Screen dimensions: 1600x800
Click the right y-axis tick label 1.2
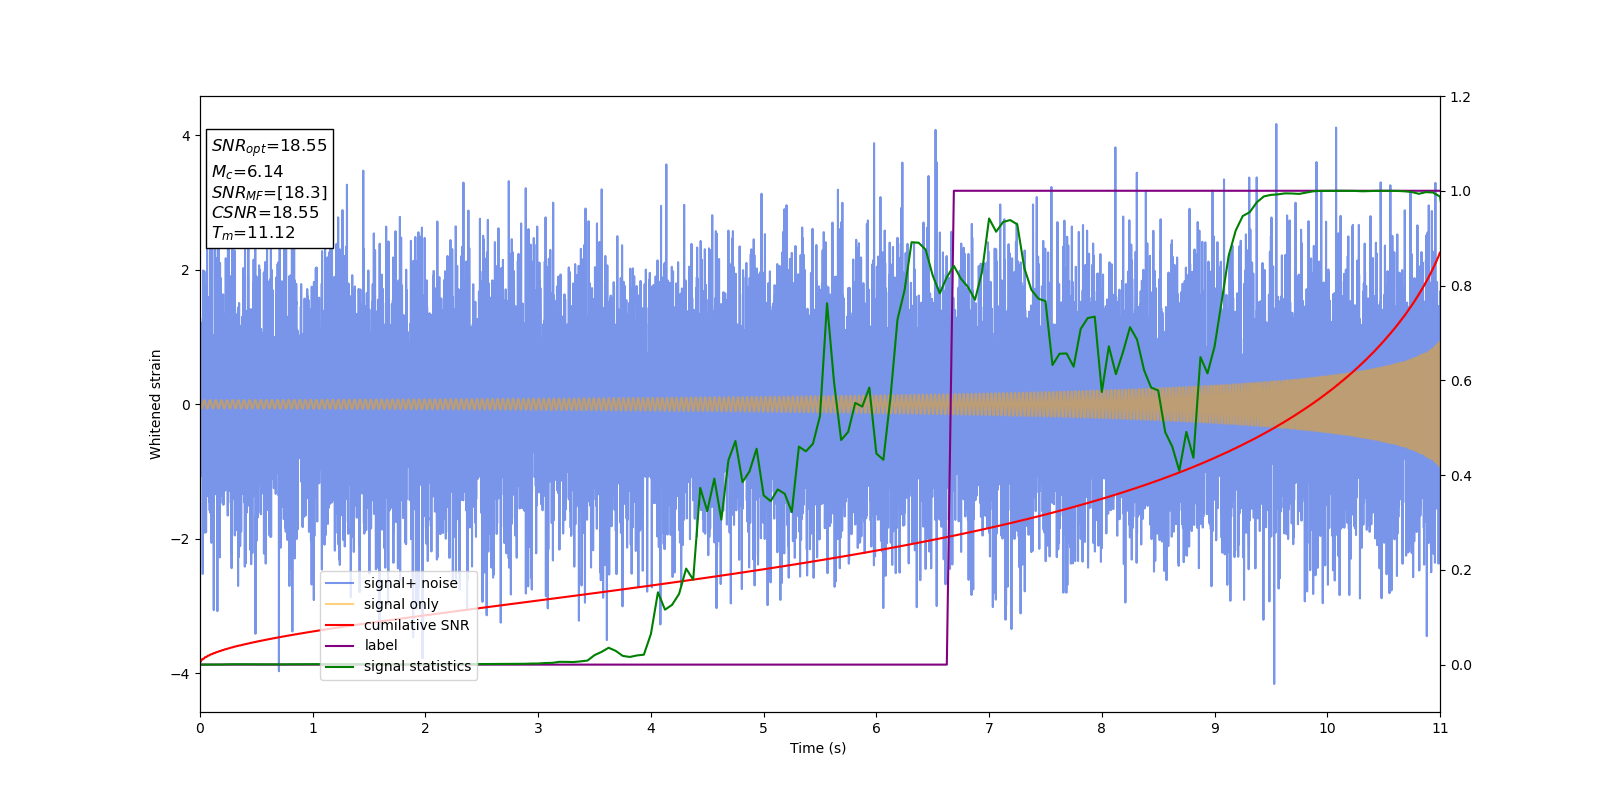1460,97
